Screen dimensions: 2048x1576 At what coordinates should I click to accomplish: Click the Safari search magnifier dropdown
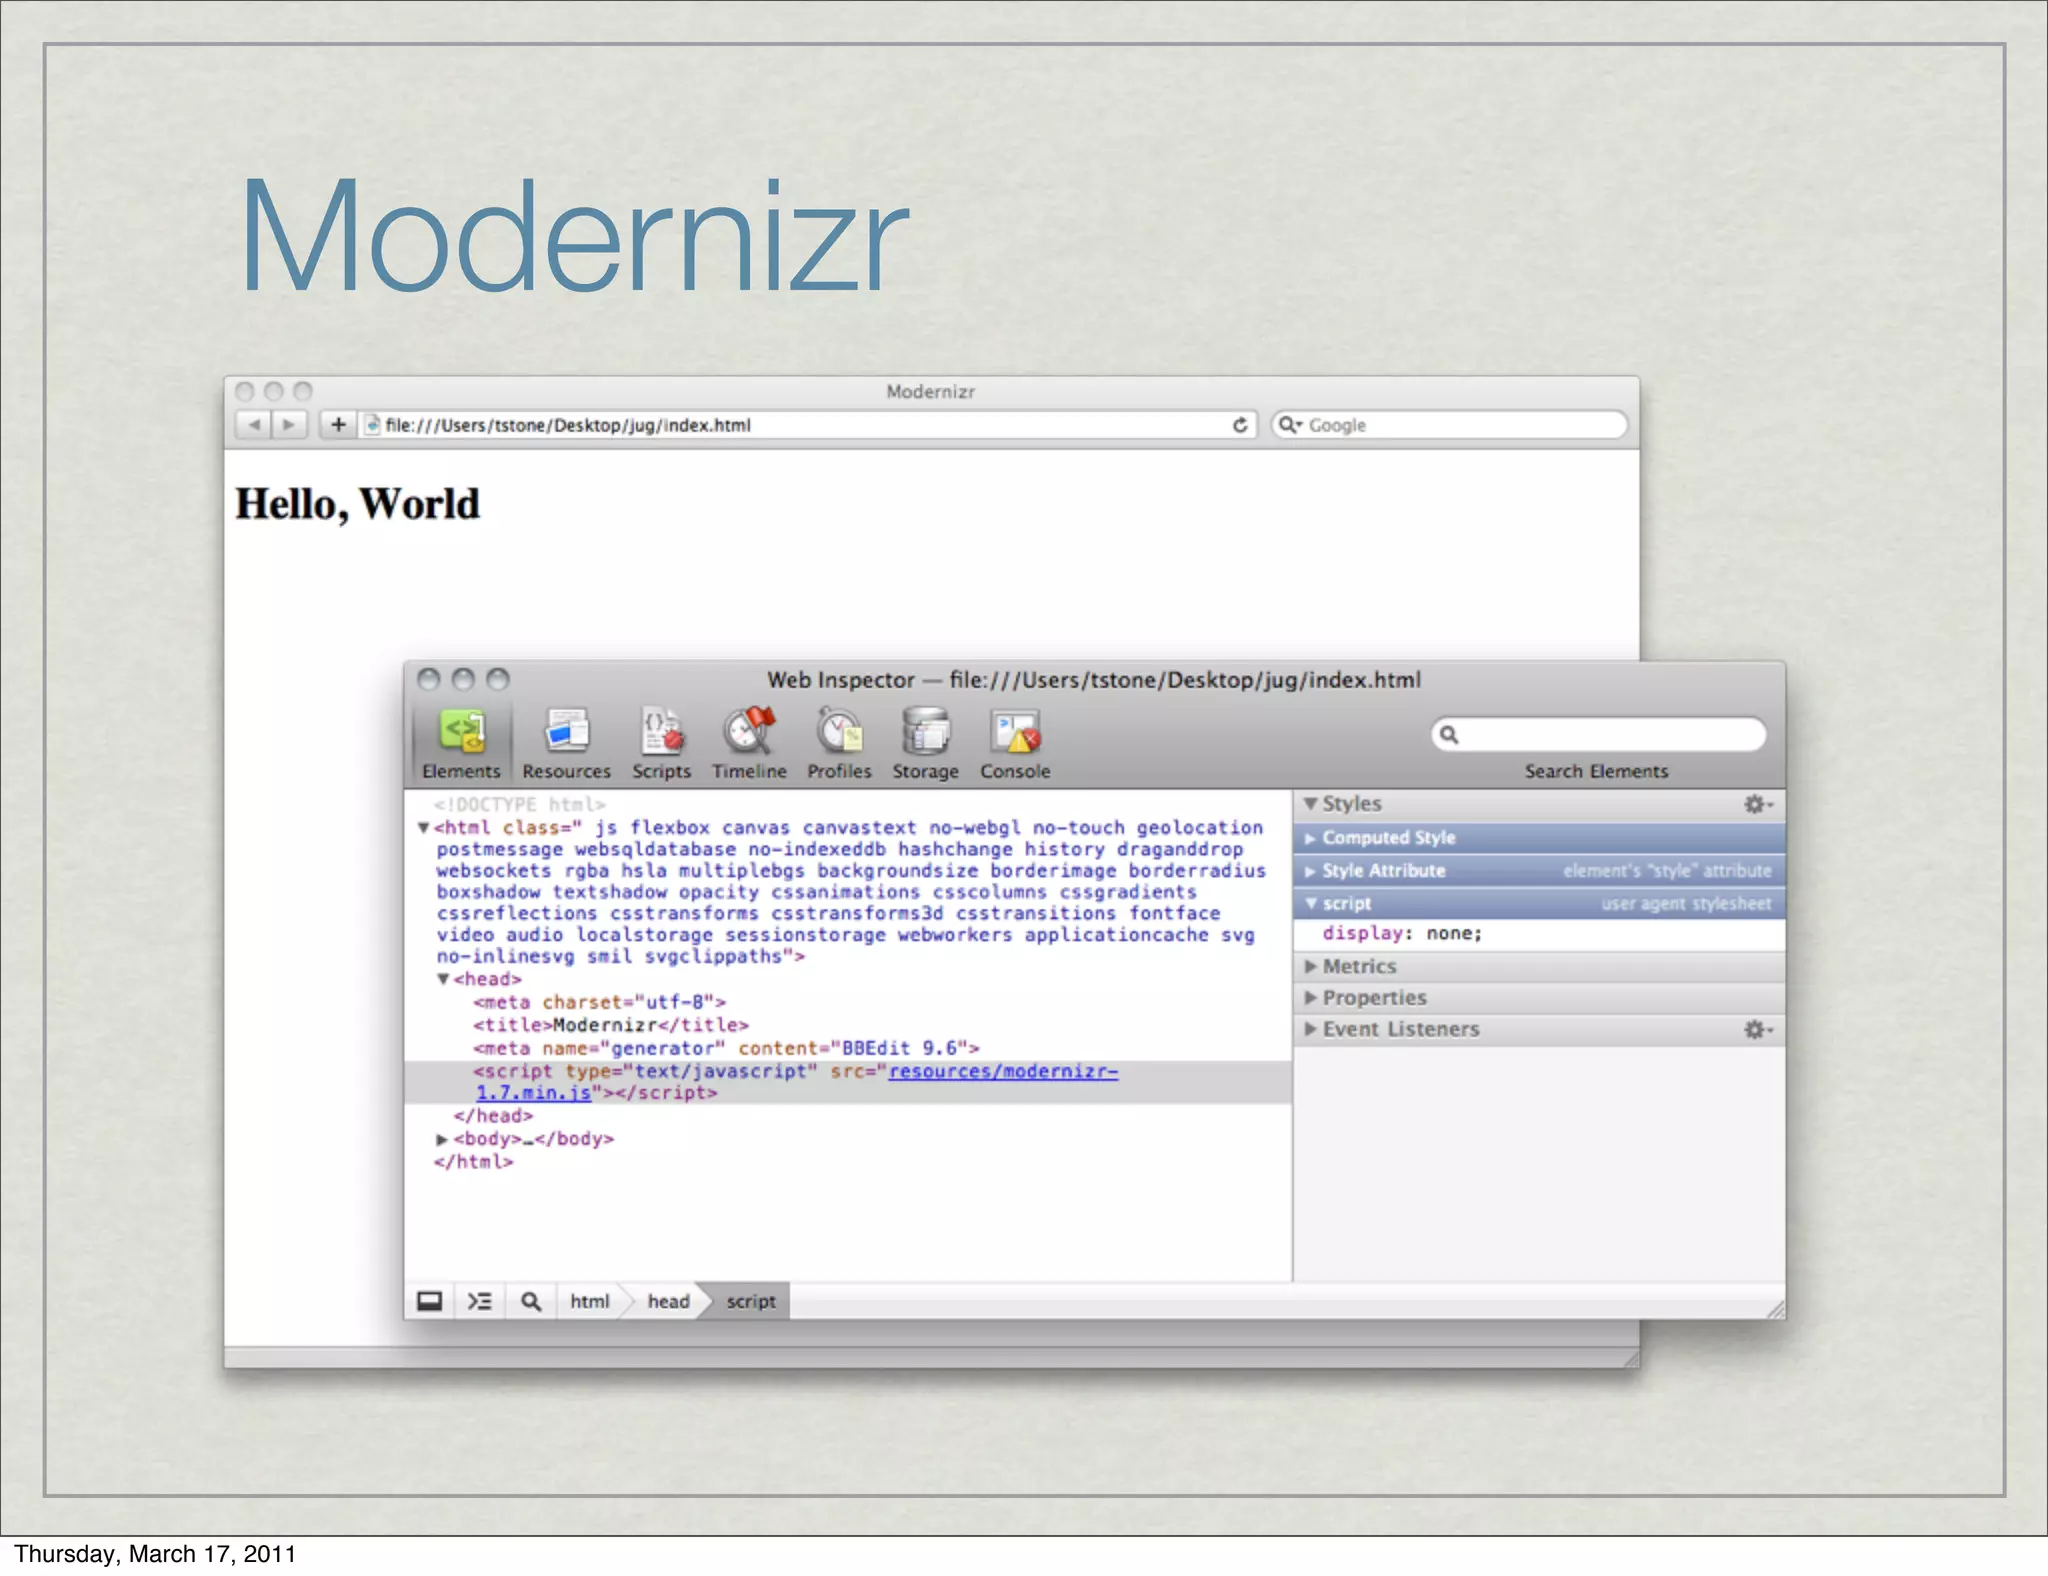click(x=1291, y=425)
